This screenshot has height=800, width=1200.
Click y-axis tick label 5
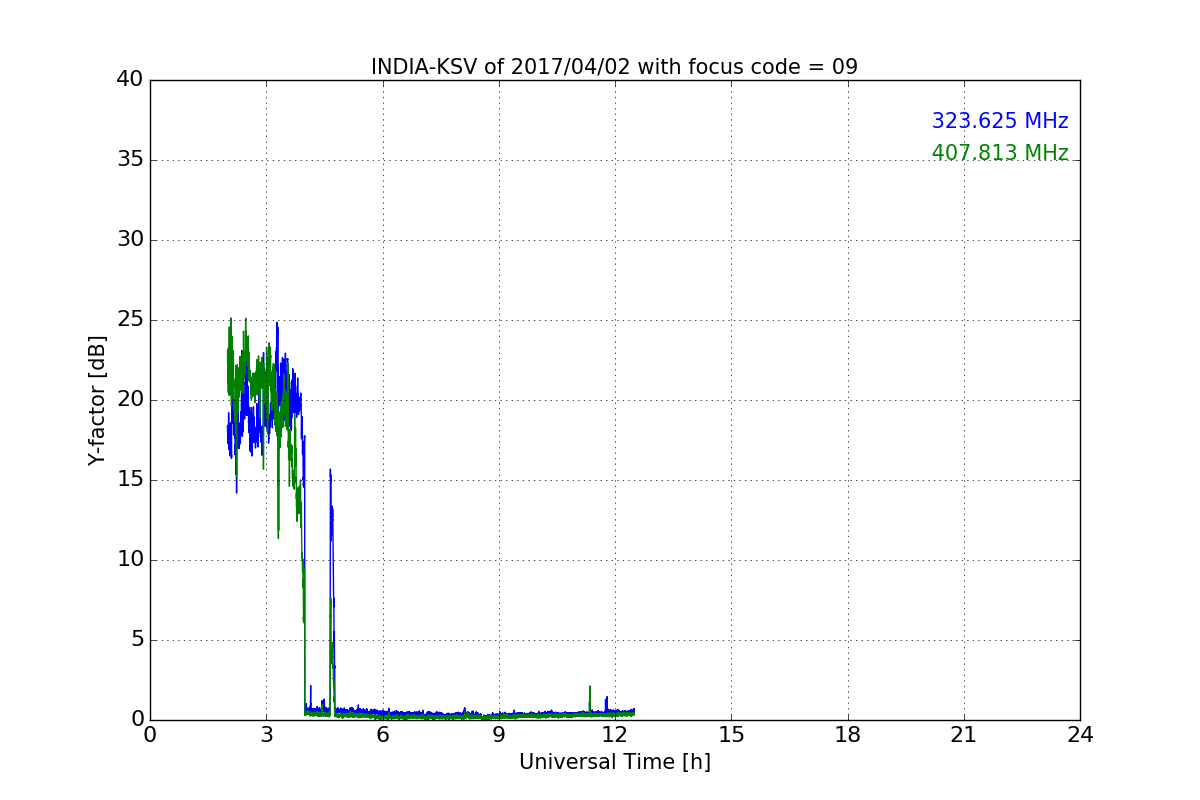(137, 640)
